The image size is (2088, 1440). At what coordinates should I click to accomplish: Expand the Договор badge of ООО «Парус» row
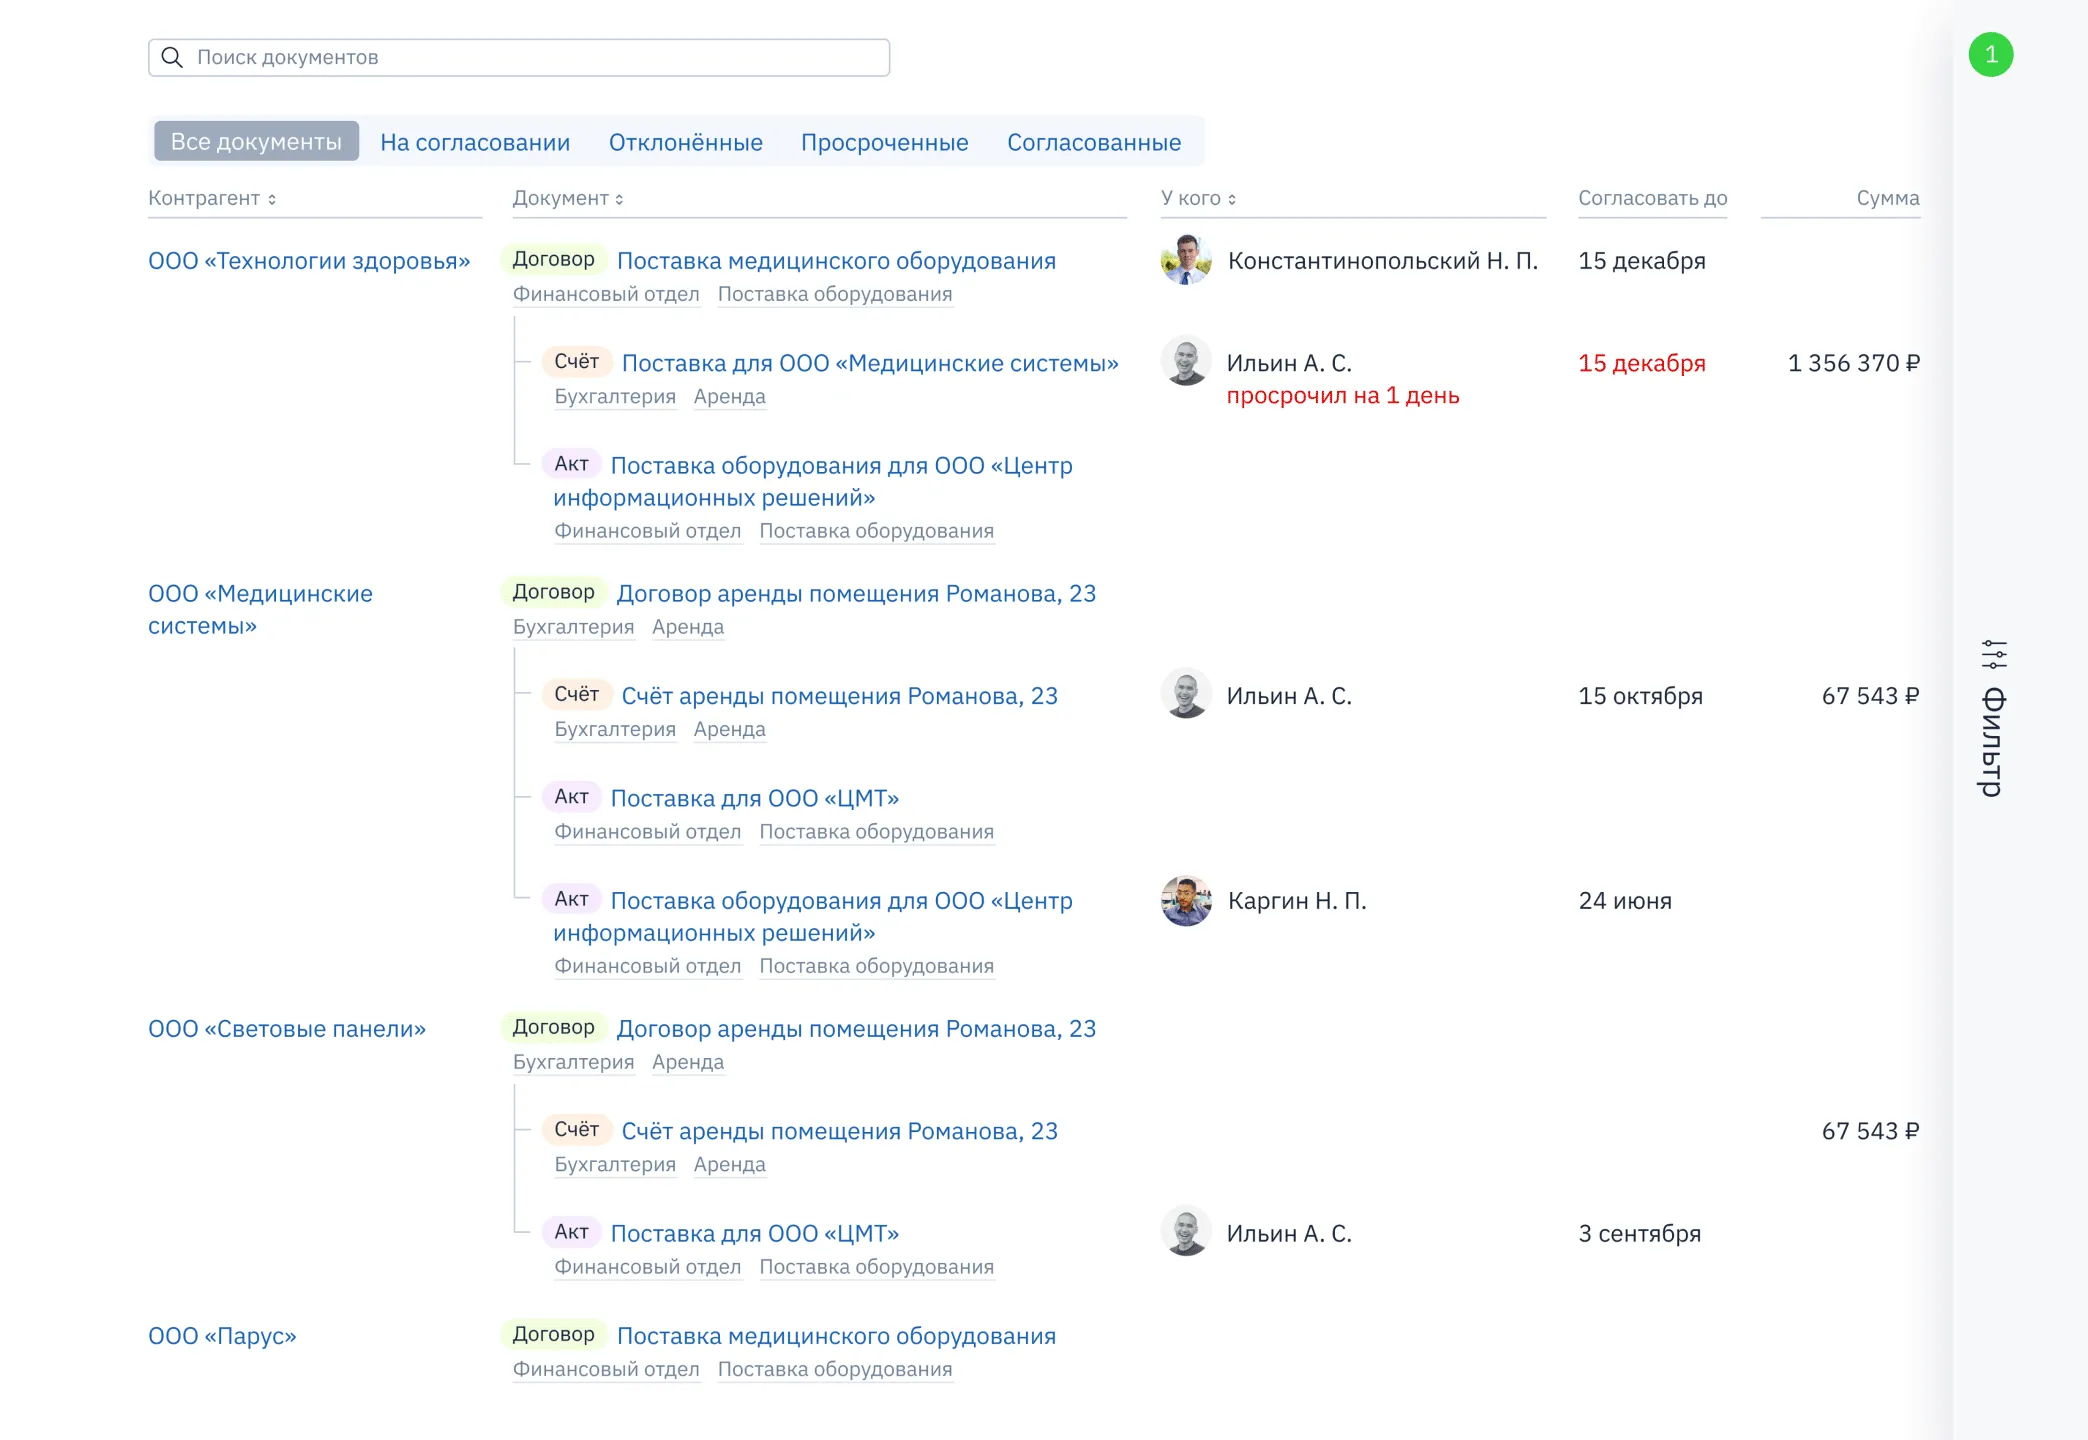click(553, 1334)
